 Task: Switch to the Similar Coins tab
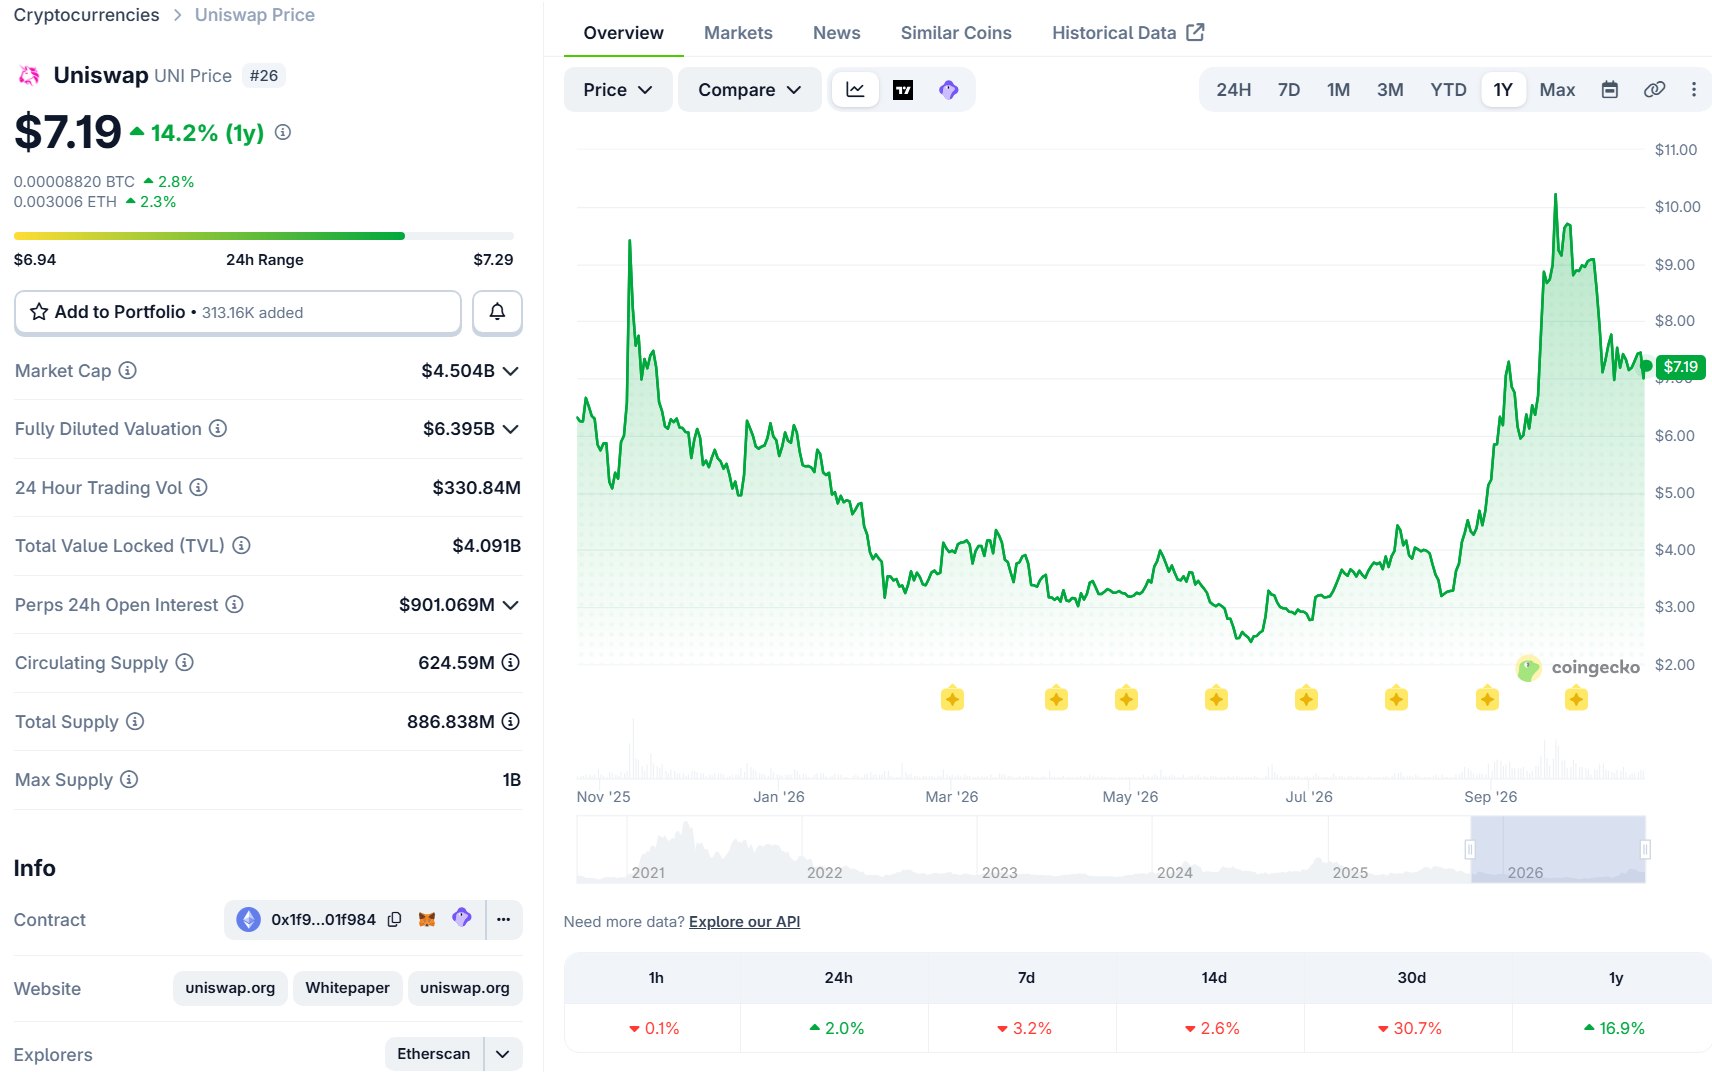pyautogui.click(x=956, y=33)
